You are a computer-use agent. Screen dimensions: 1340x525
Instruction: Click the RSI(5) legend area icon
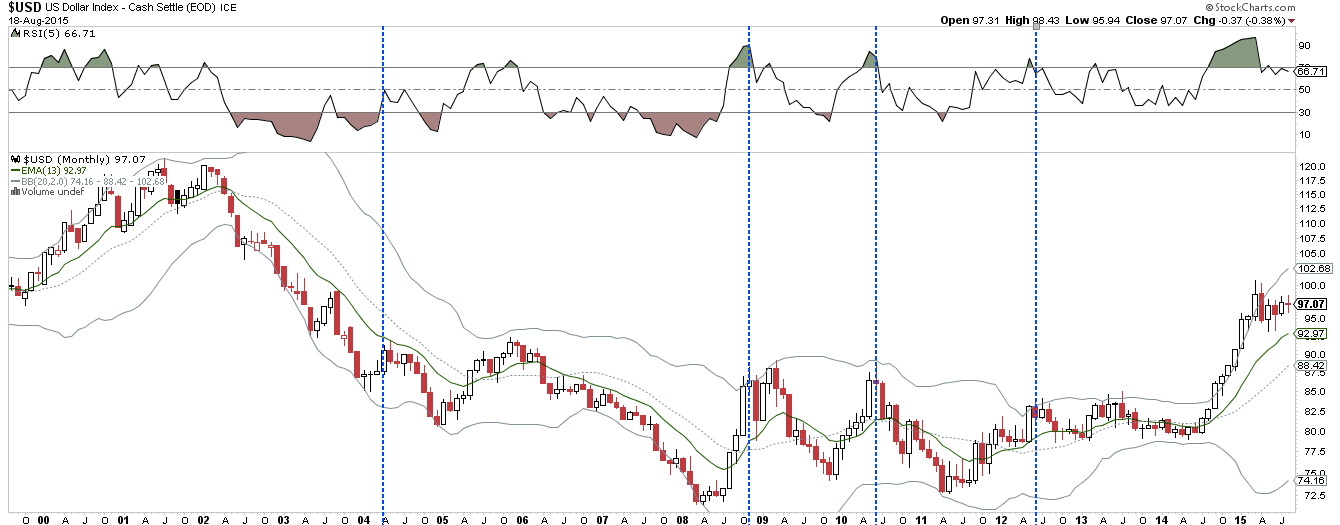coord(14,33)
